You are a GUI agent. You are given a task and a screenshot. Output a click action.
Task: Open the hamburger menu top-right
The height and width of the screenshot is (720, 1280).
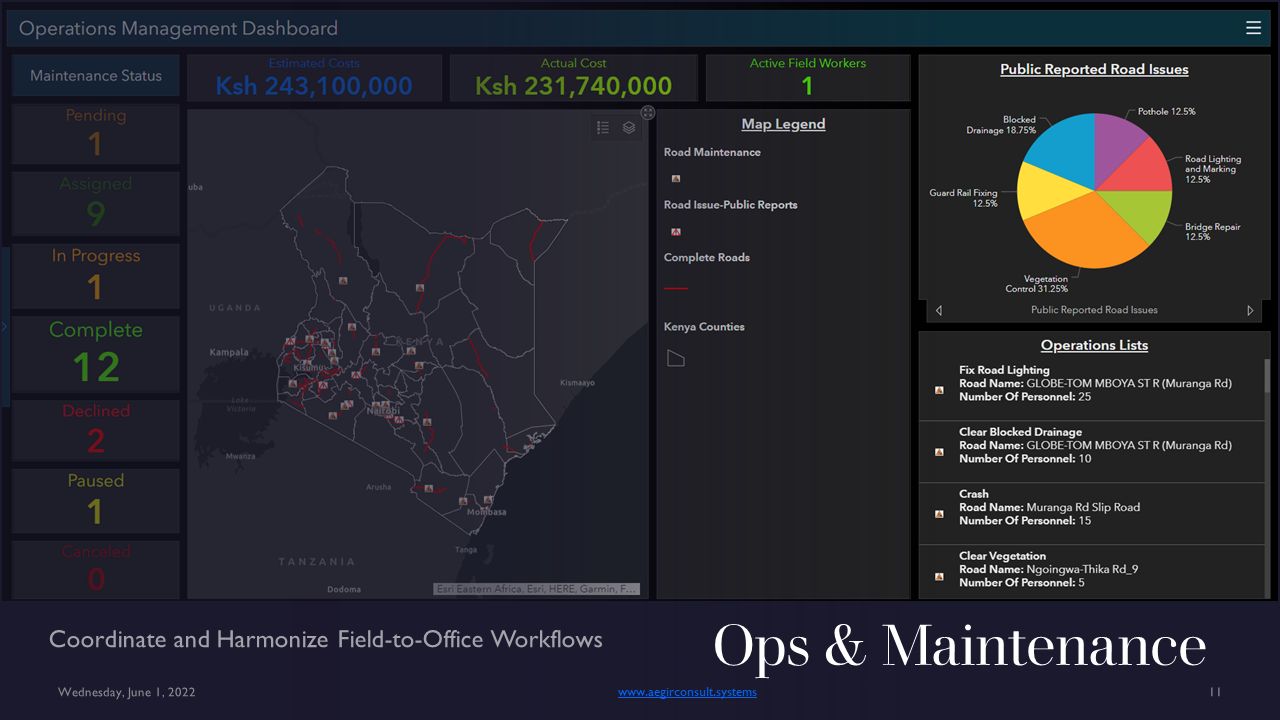(x=1253, y=28)
